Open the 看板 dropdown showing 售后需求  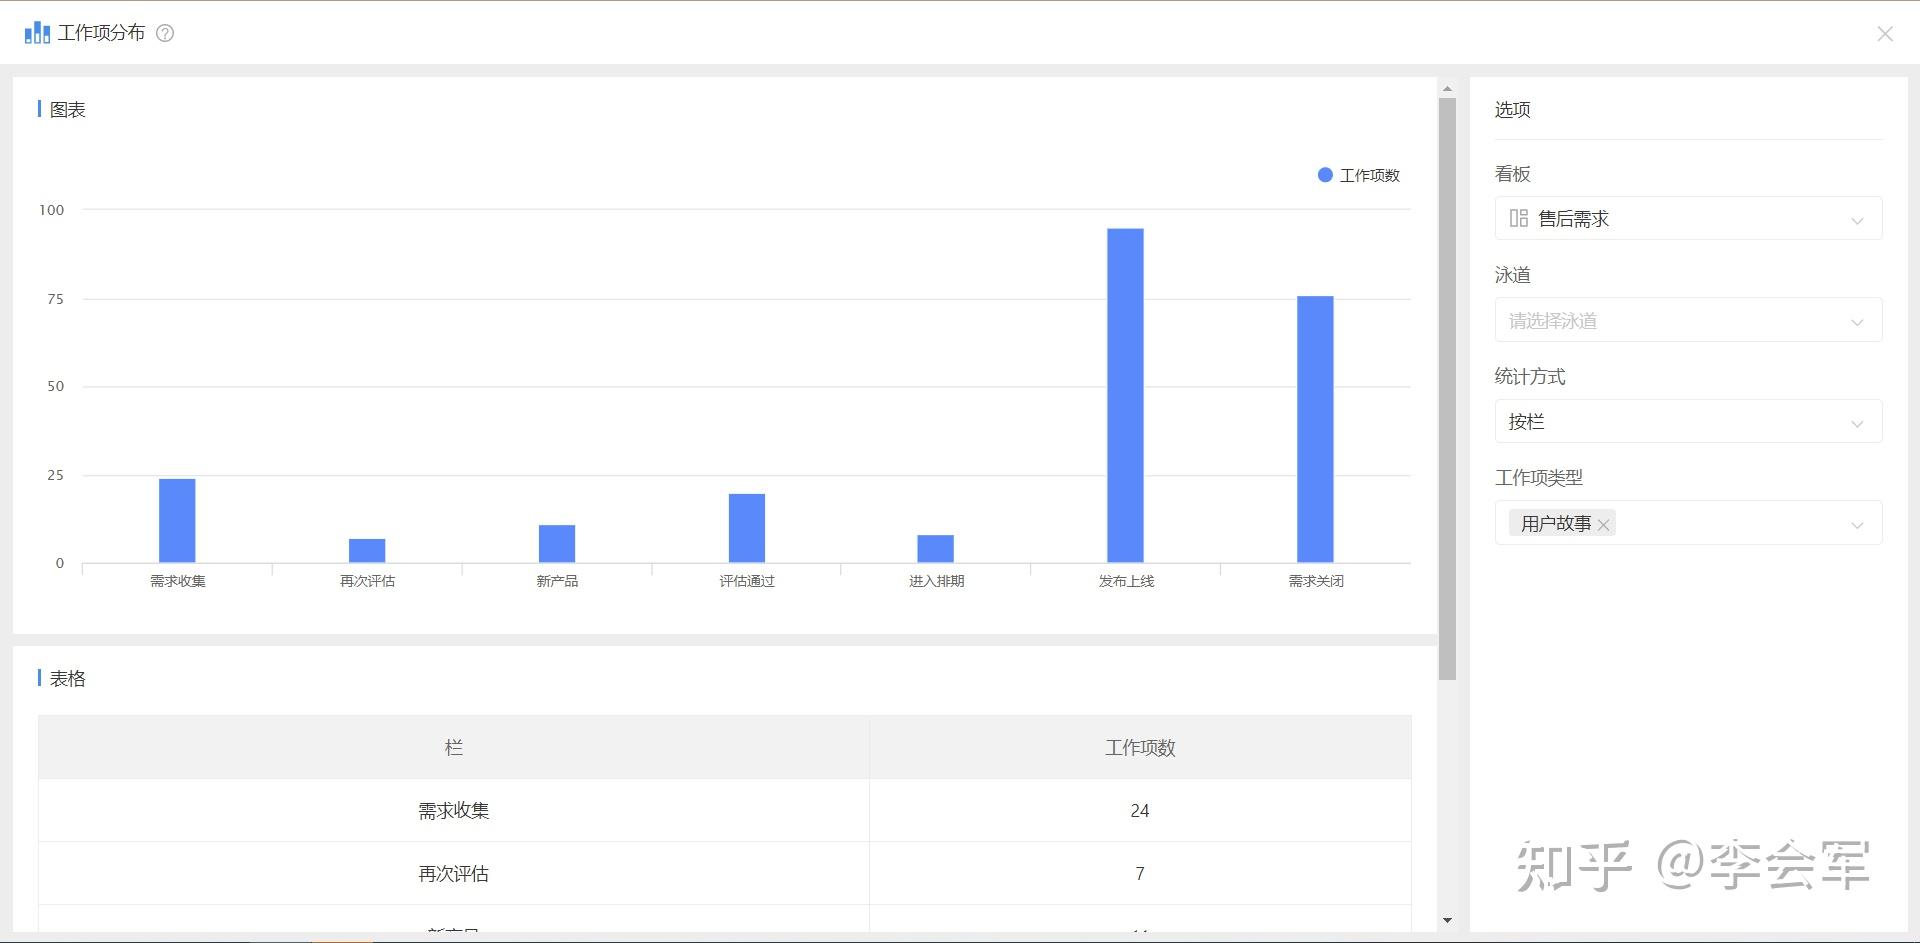(x=1688, y=218)
